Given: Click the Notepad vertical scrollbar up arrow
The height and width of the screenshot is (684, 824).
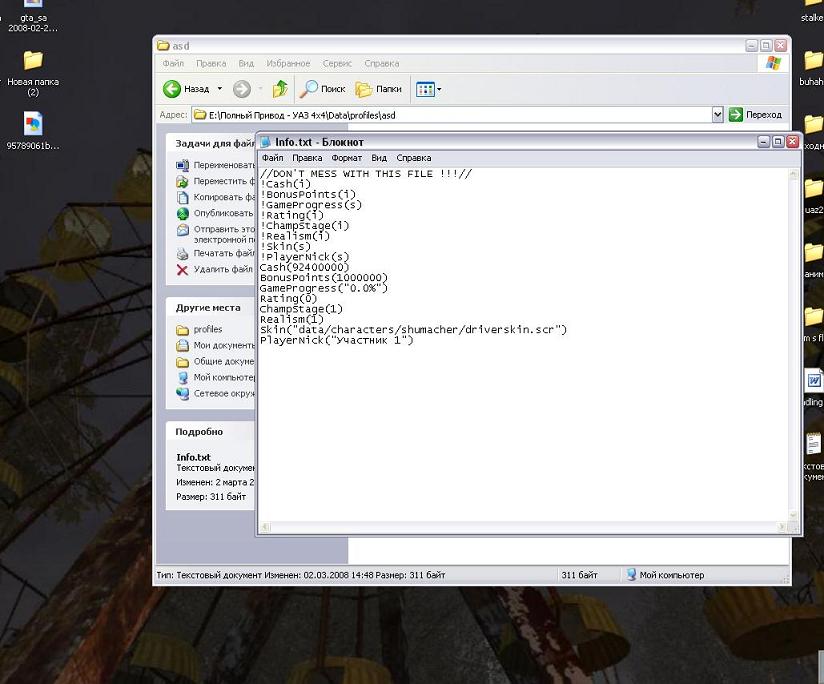Looking at the screenshot, I should click(793, 174).
